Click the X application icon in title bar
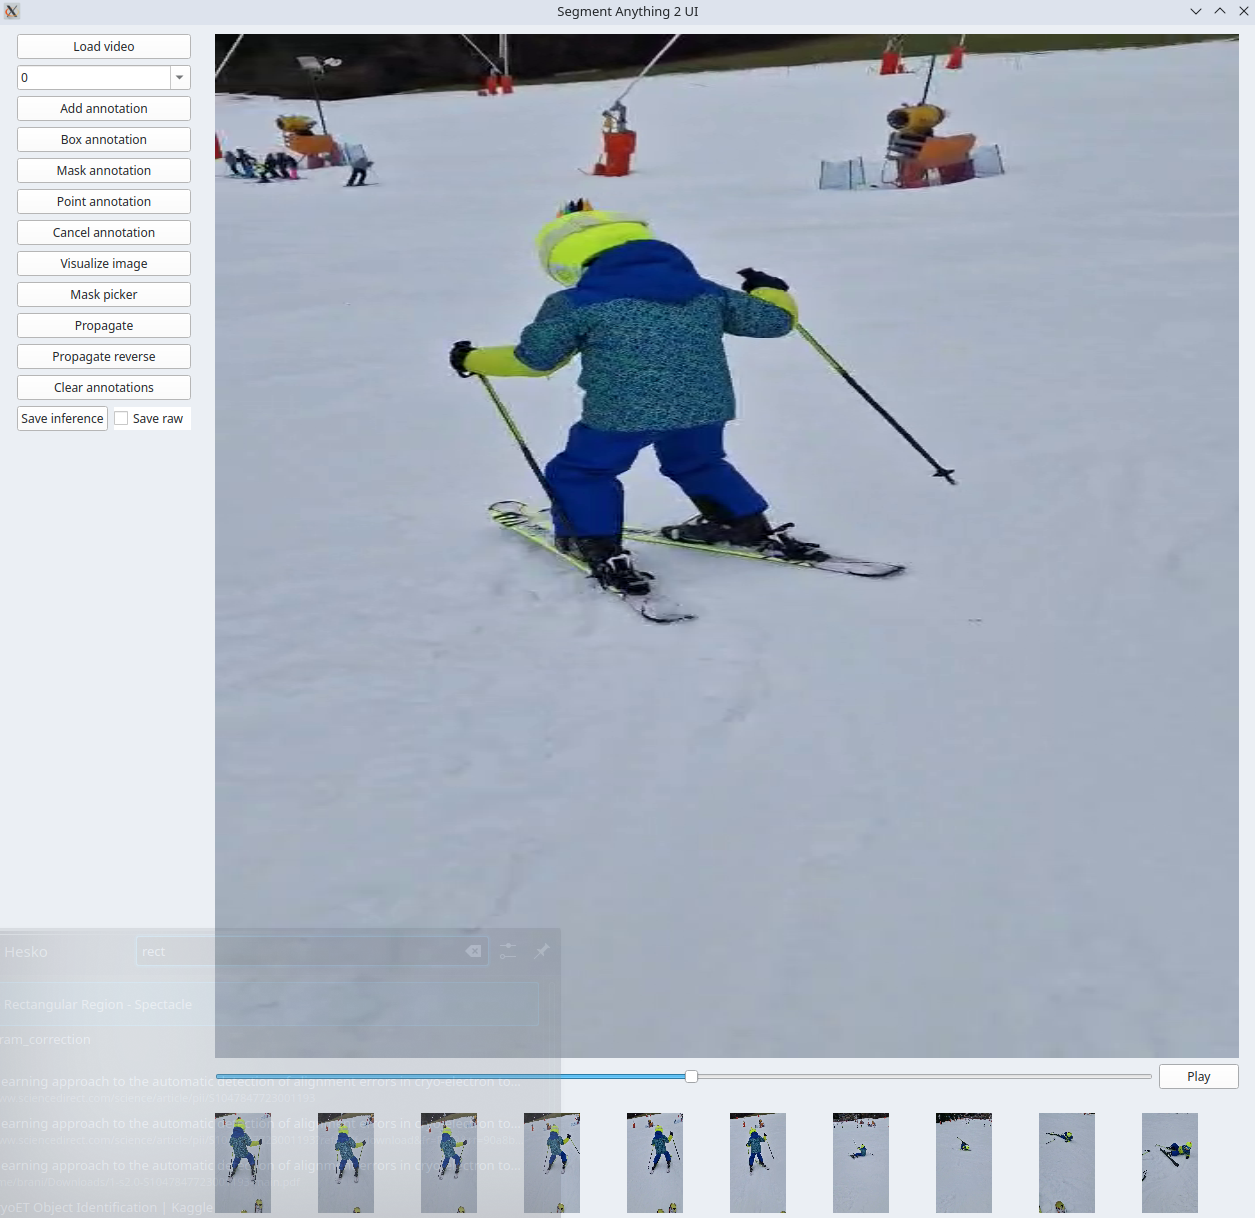 tap(12, 12)
